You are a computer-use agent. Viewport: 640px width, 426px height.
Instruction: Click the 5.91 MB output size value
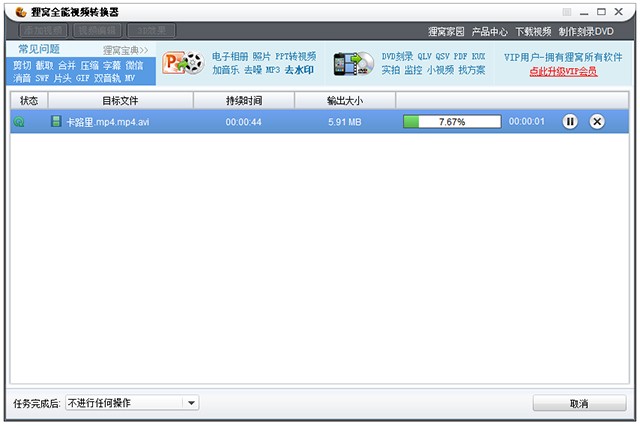click(x=344, y=122)
